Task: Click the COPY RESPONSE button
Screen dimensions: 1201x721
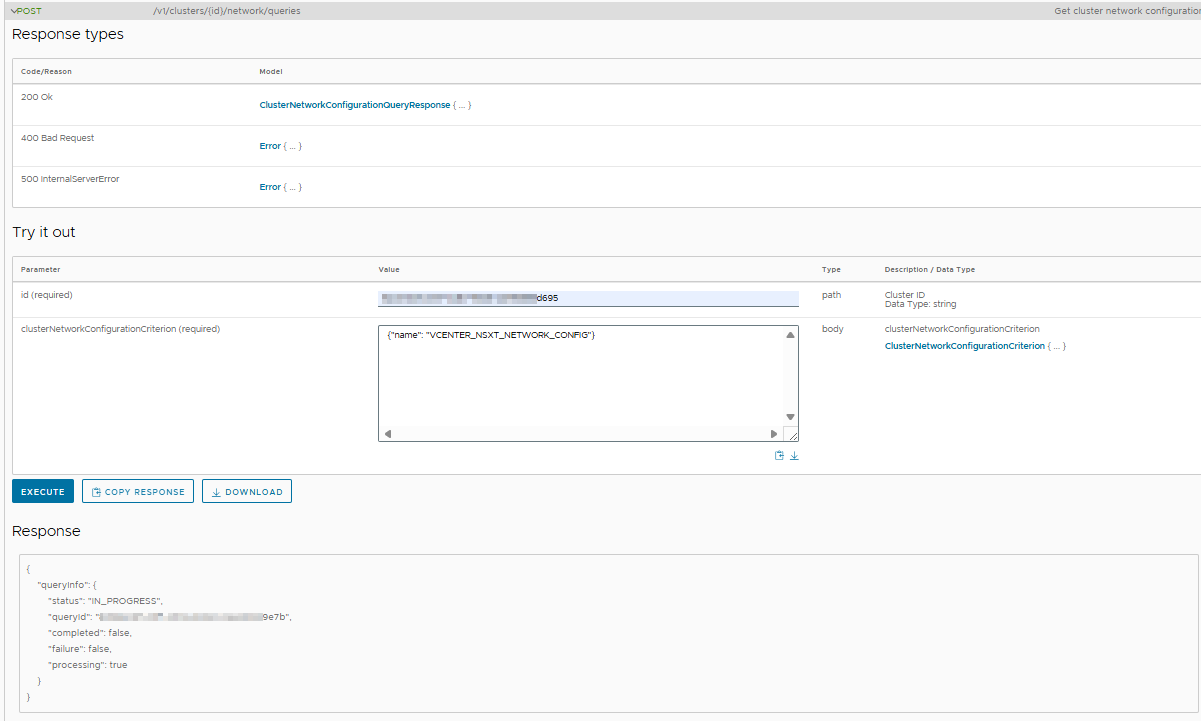Action: point(138,492)
